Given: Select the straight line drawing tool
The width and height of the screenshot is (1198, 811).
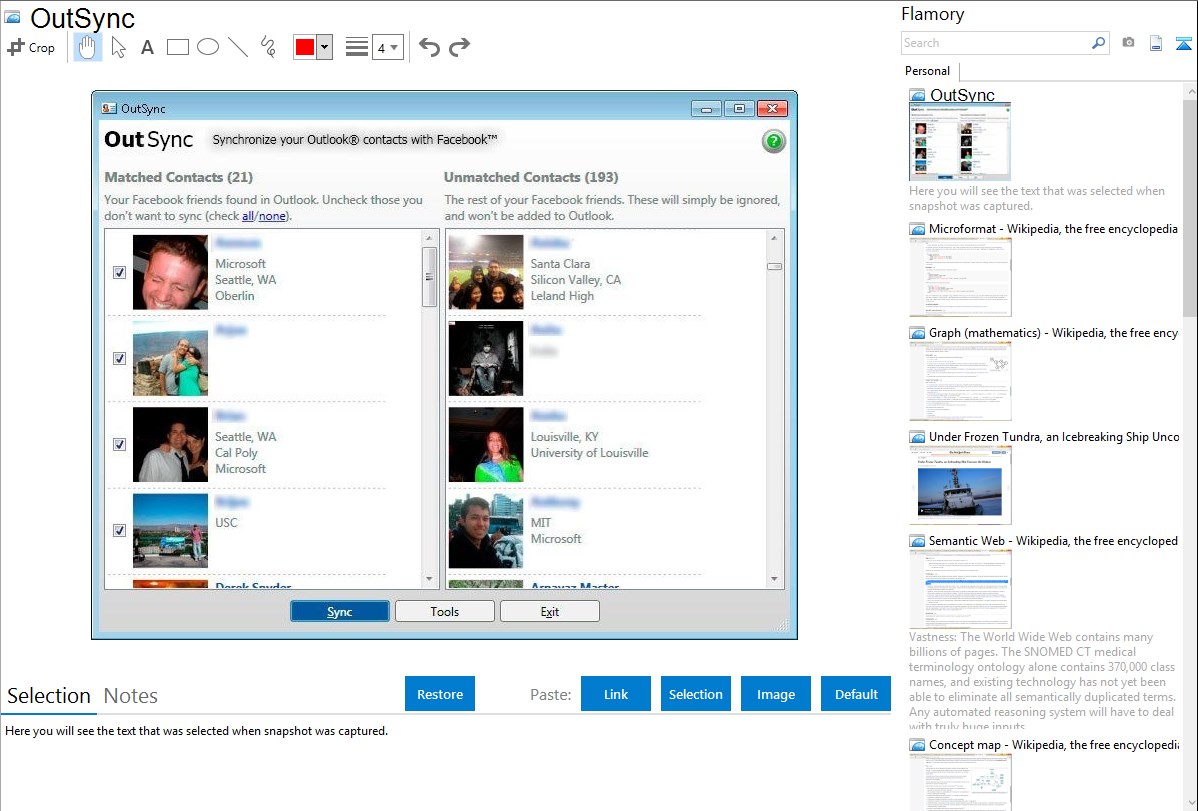Looking at the screenshot, I should click(x=238, y=47).
